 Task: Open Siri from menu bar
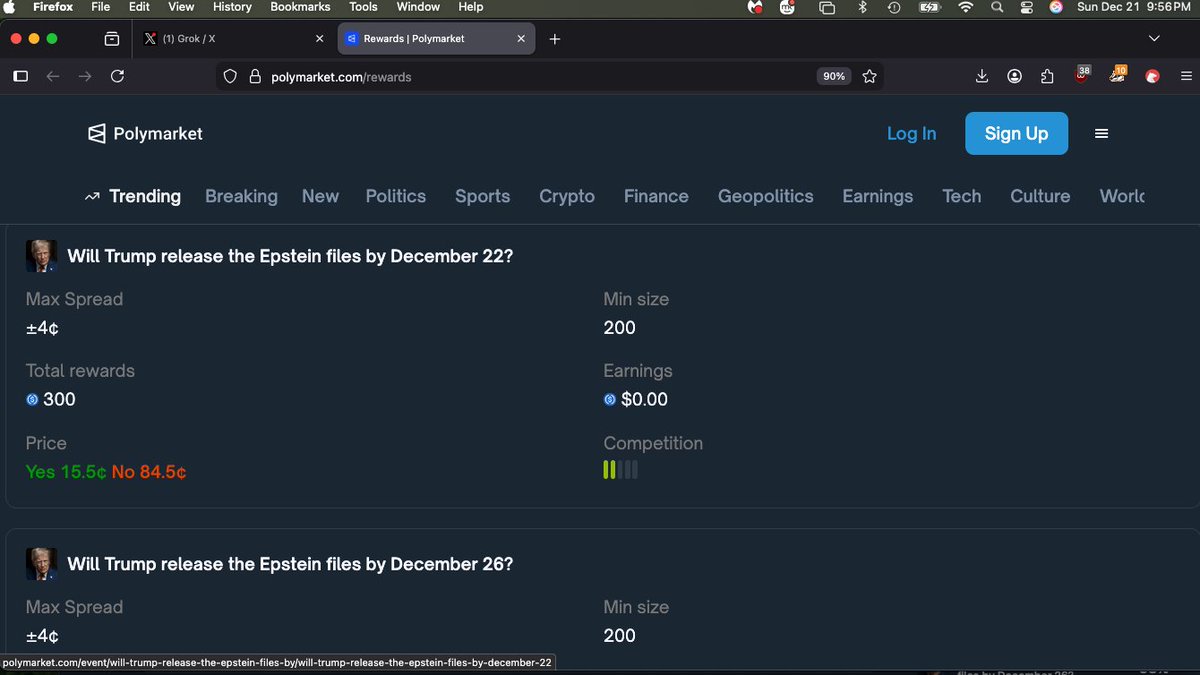(1056, 7)
